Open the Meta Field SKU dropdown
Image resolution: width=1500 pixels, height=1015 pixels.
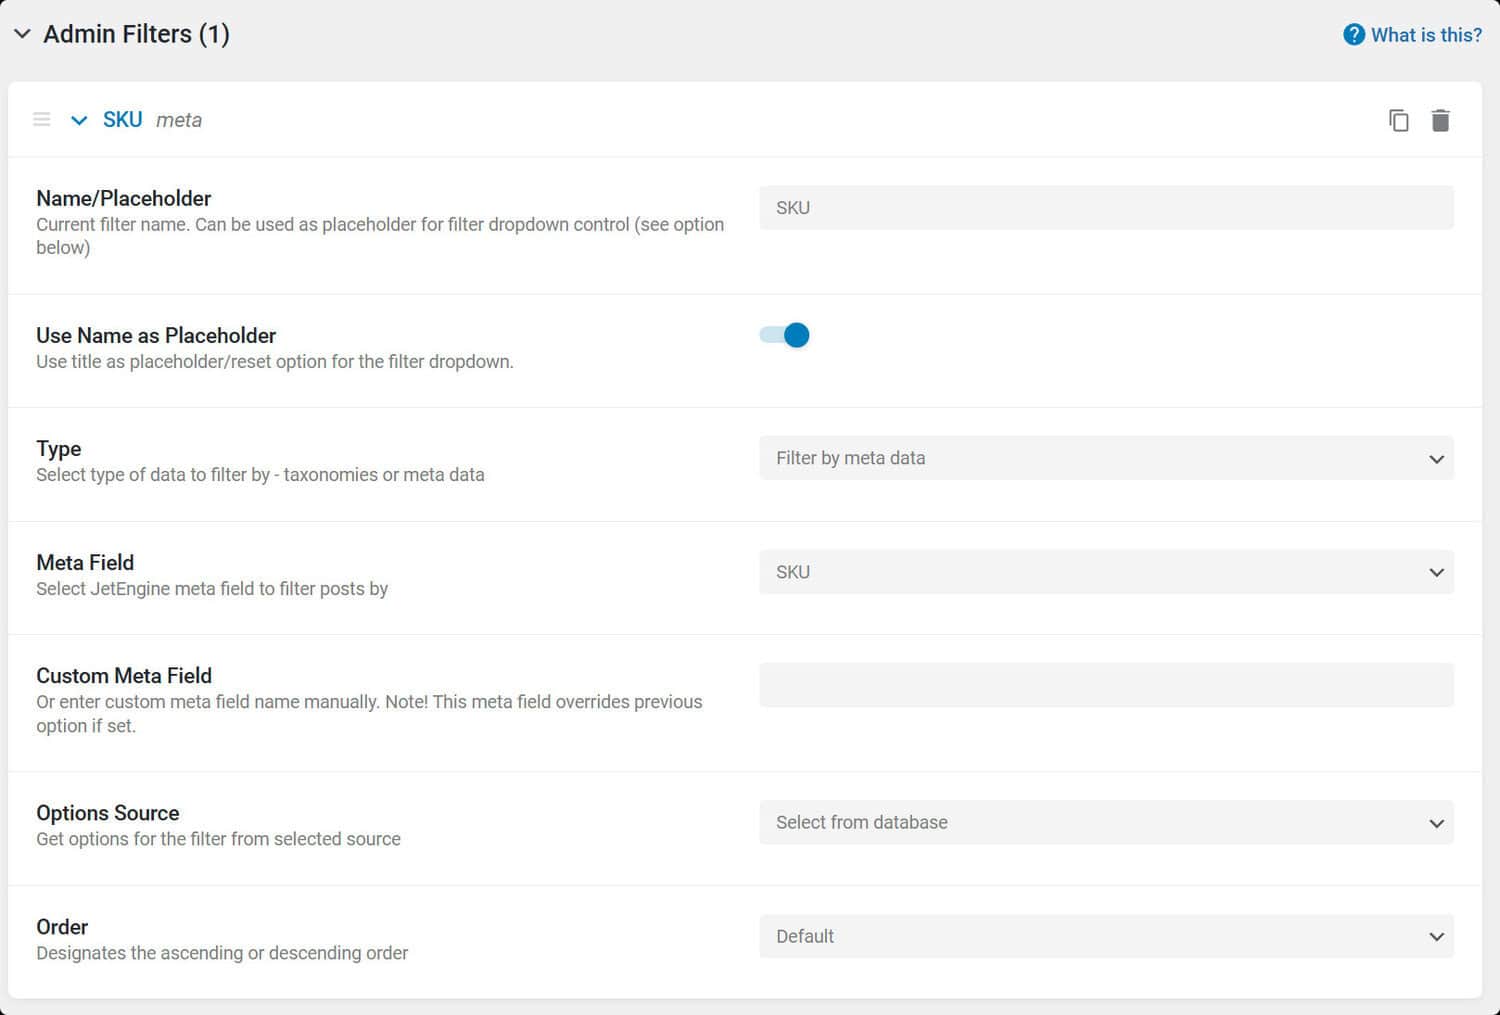click(x=1106, y=572)
